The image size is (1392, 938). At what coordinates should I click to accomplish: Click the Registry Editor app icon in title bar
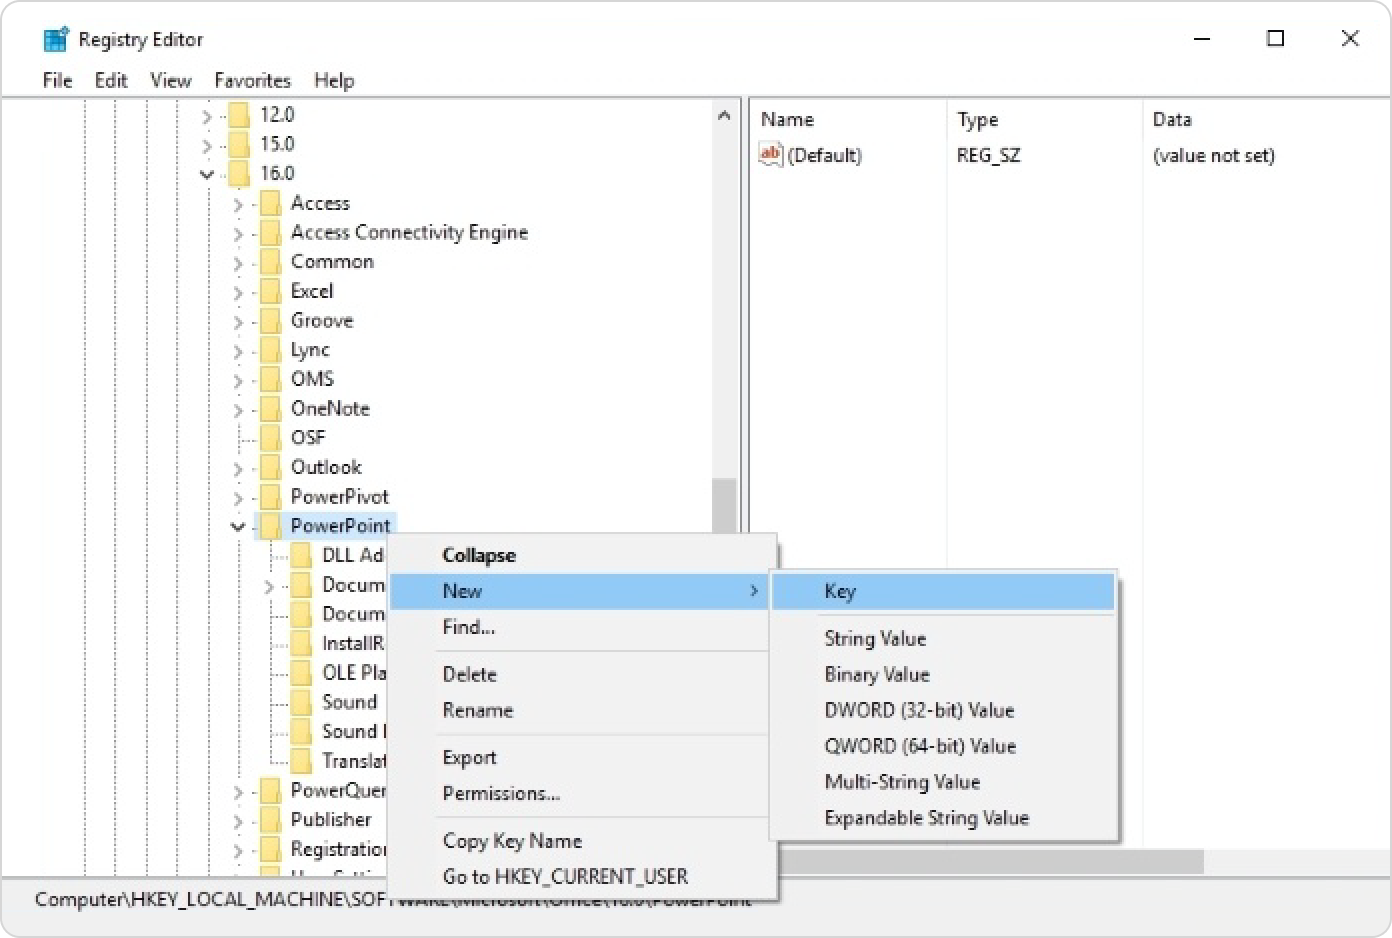click(55, 39)
